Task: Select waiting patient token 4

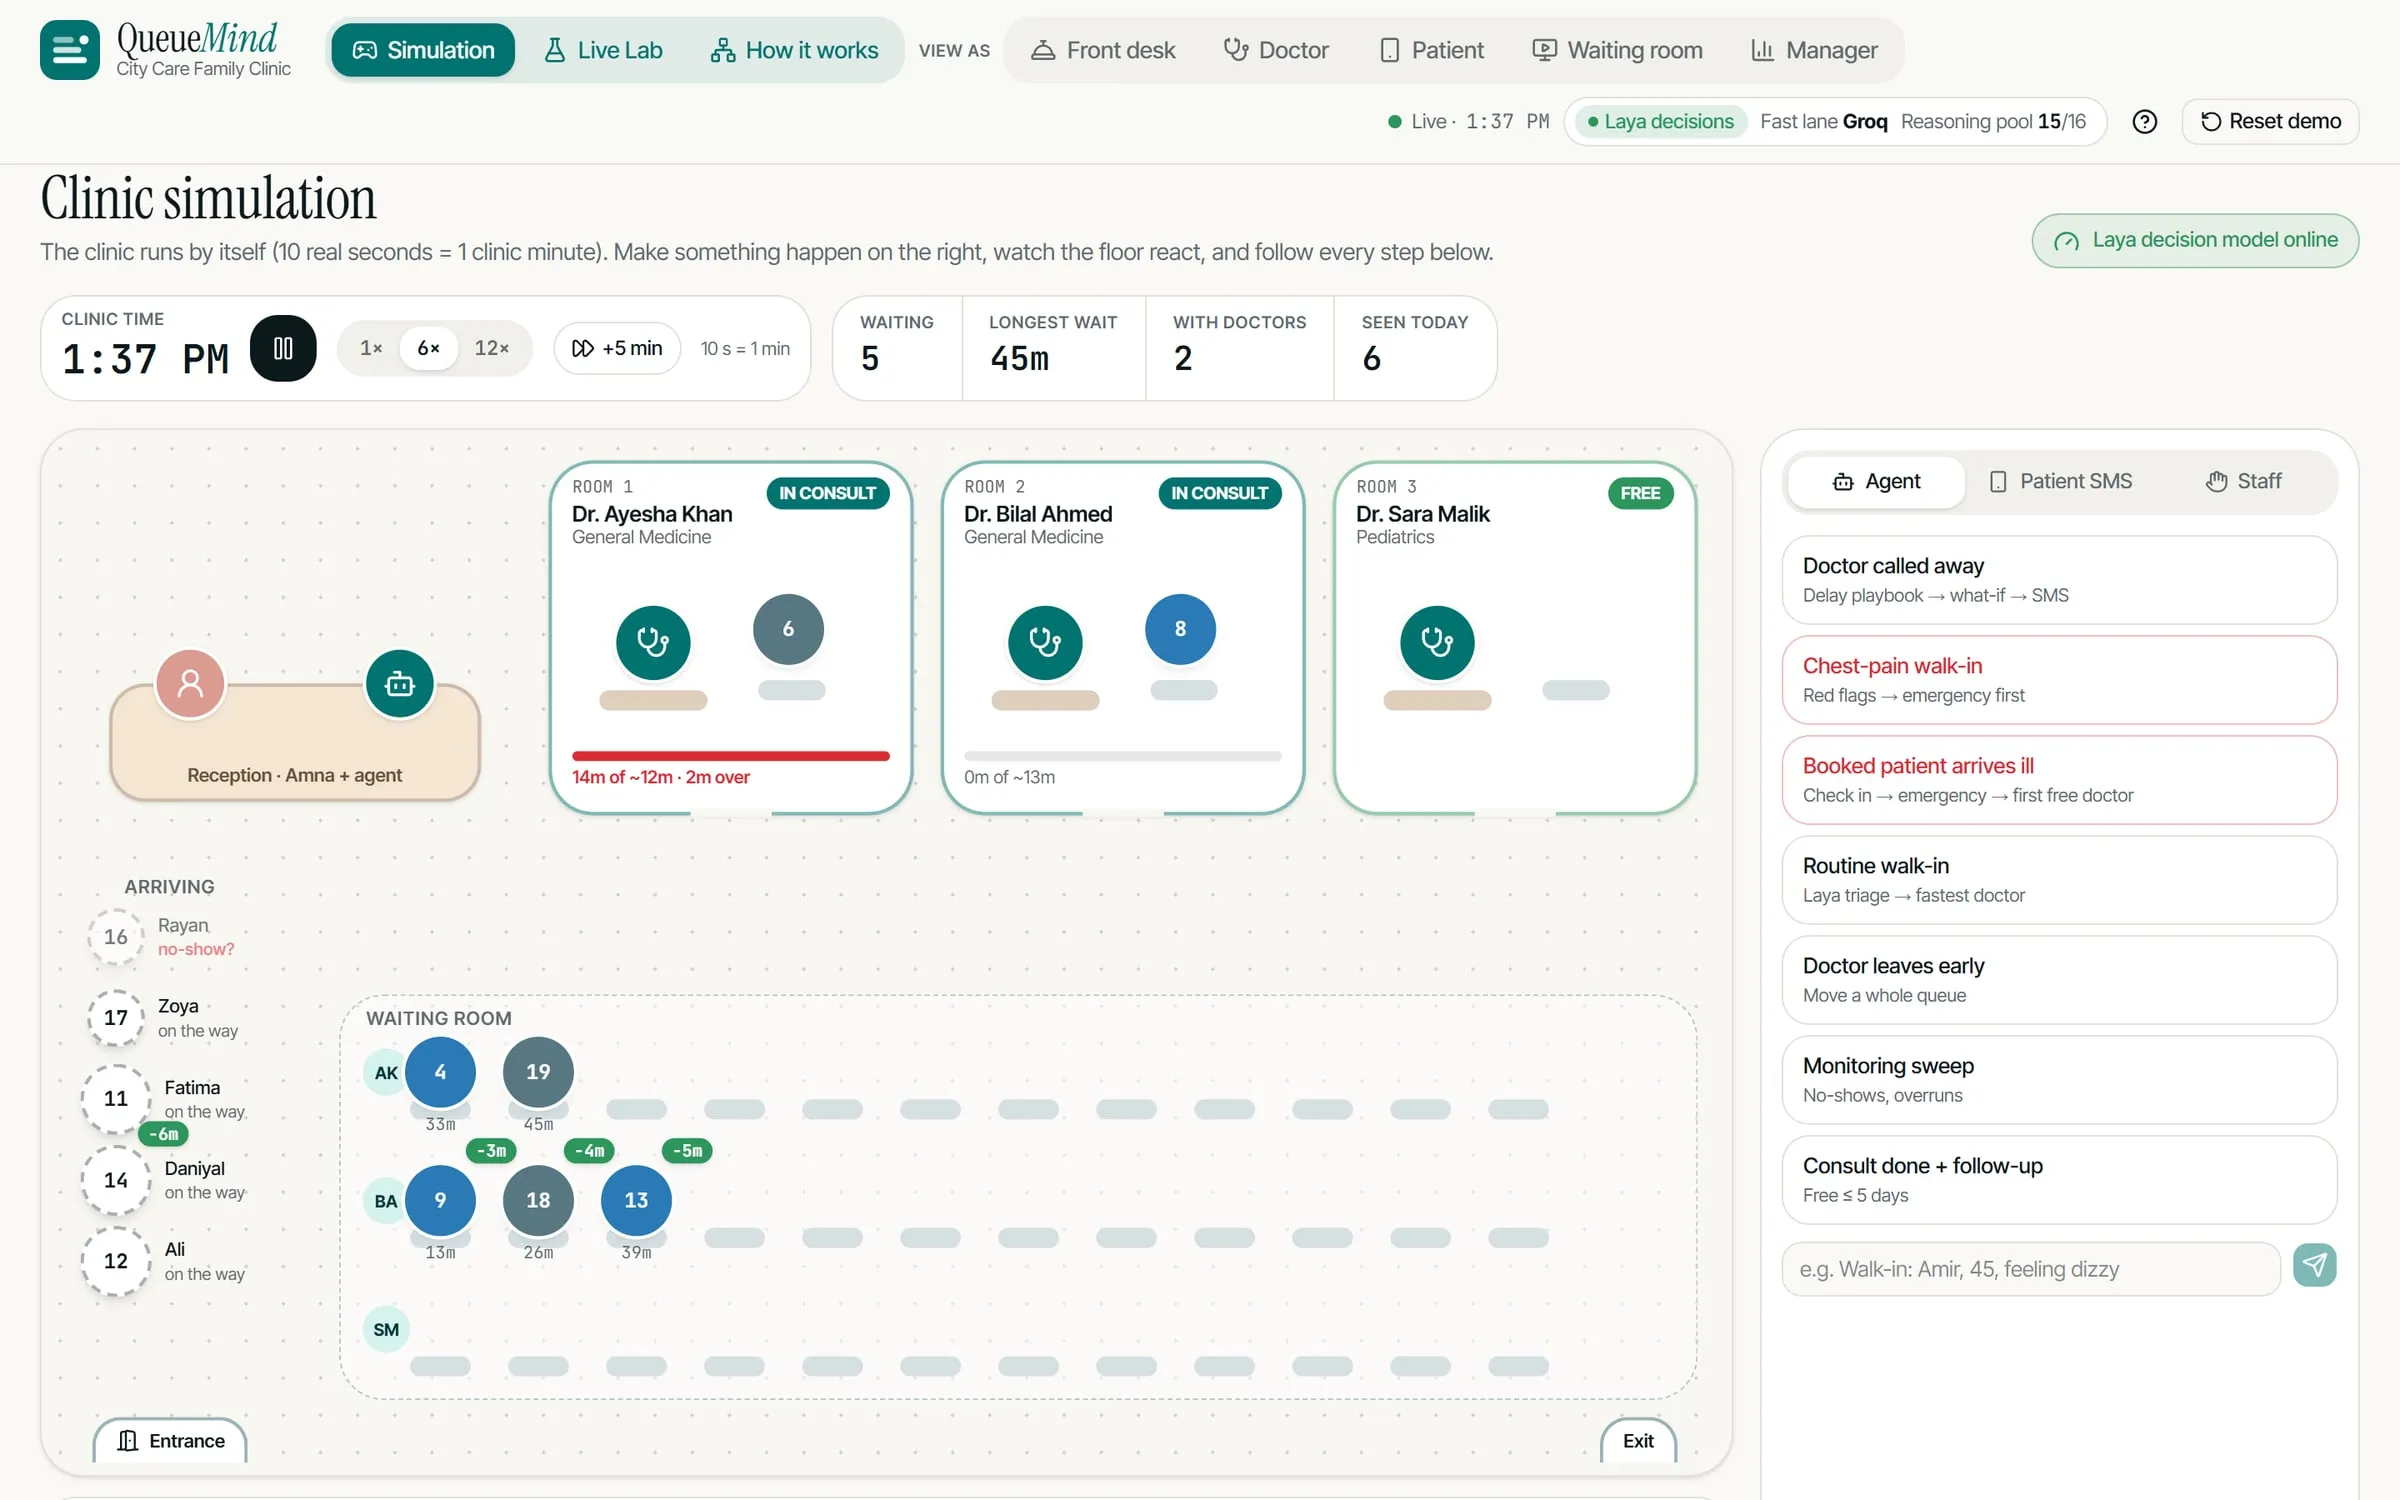Action: [440, 1072]
